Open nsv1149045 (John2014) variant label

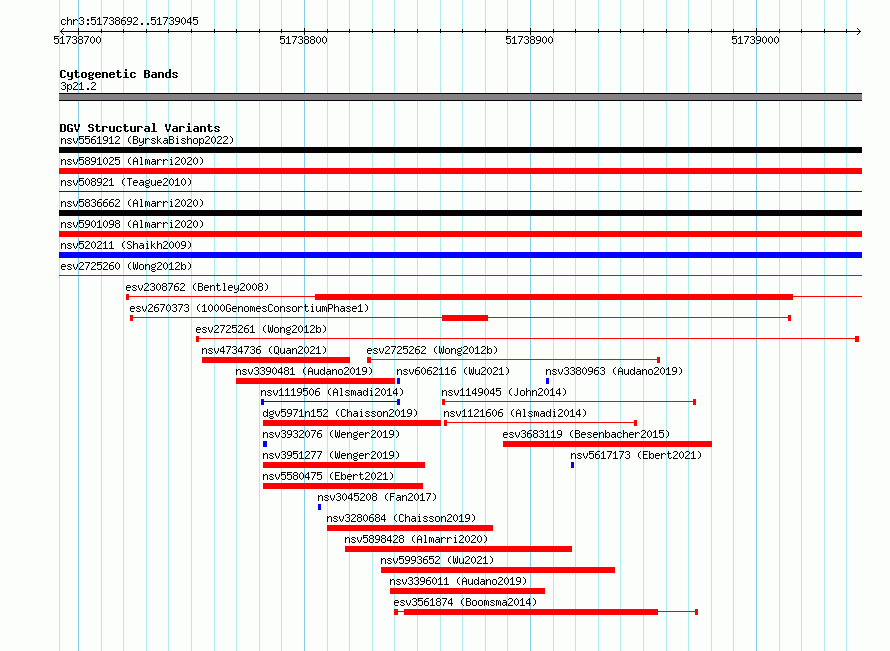tap(504, 392)
